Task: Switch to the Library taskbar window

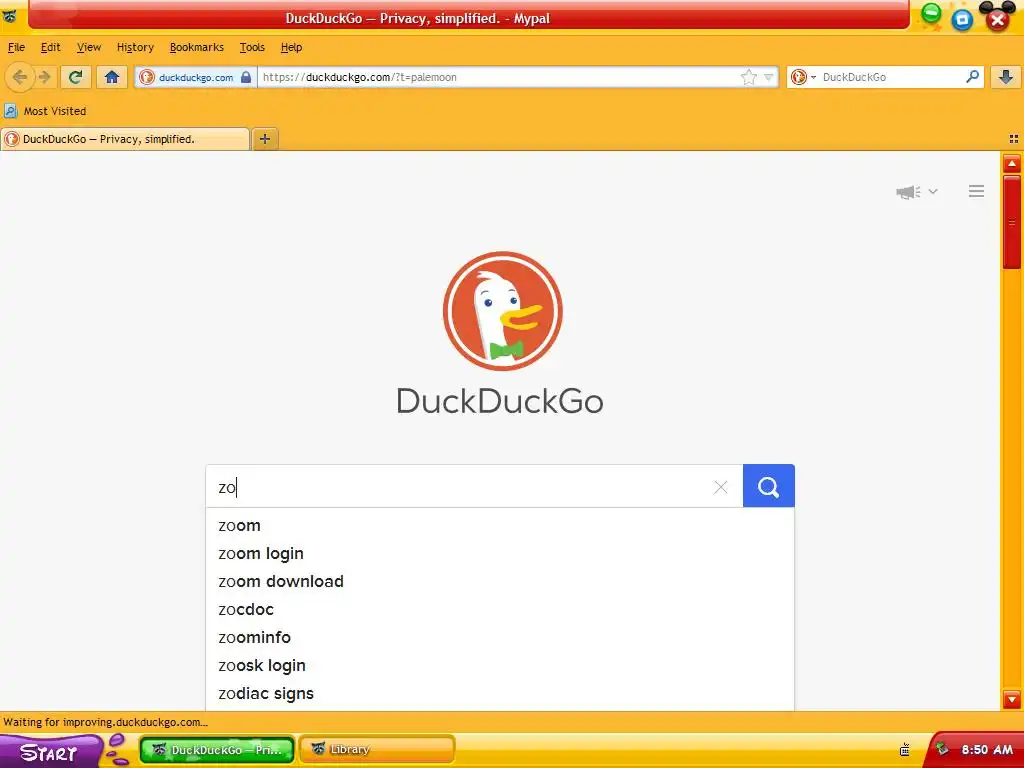Action: click(x=376, y=750)
